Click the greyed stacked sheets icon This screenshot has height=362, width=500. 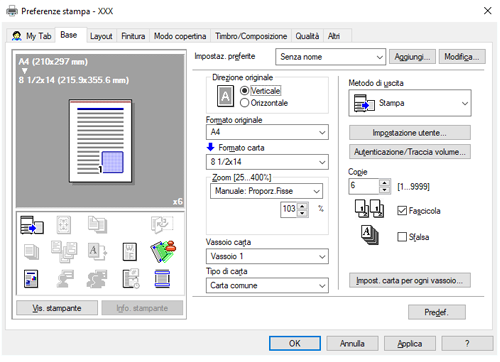click(x=32, y=252)
